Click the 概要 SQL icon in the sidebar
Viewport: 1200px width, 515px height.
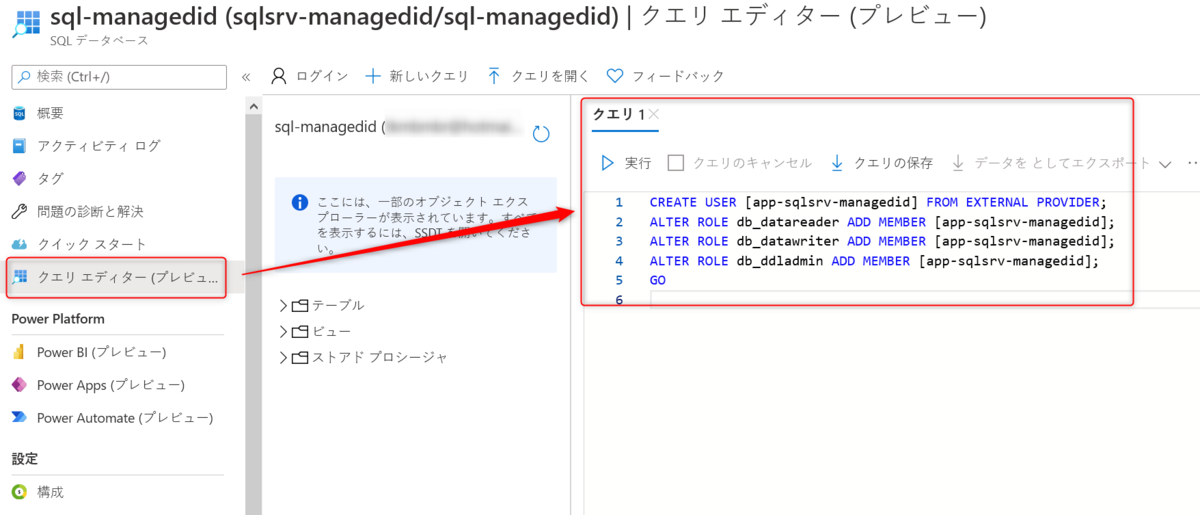pos(19,113)
